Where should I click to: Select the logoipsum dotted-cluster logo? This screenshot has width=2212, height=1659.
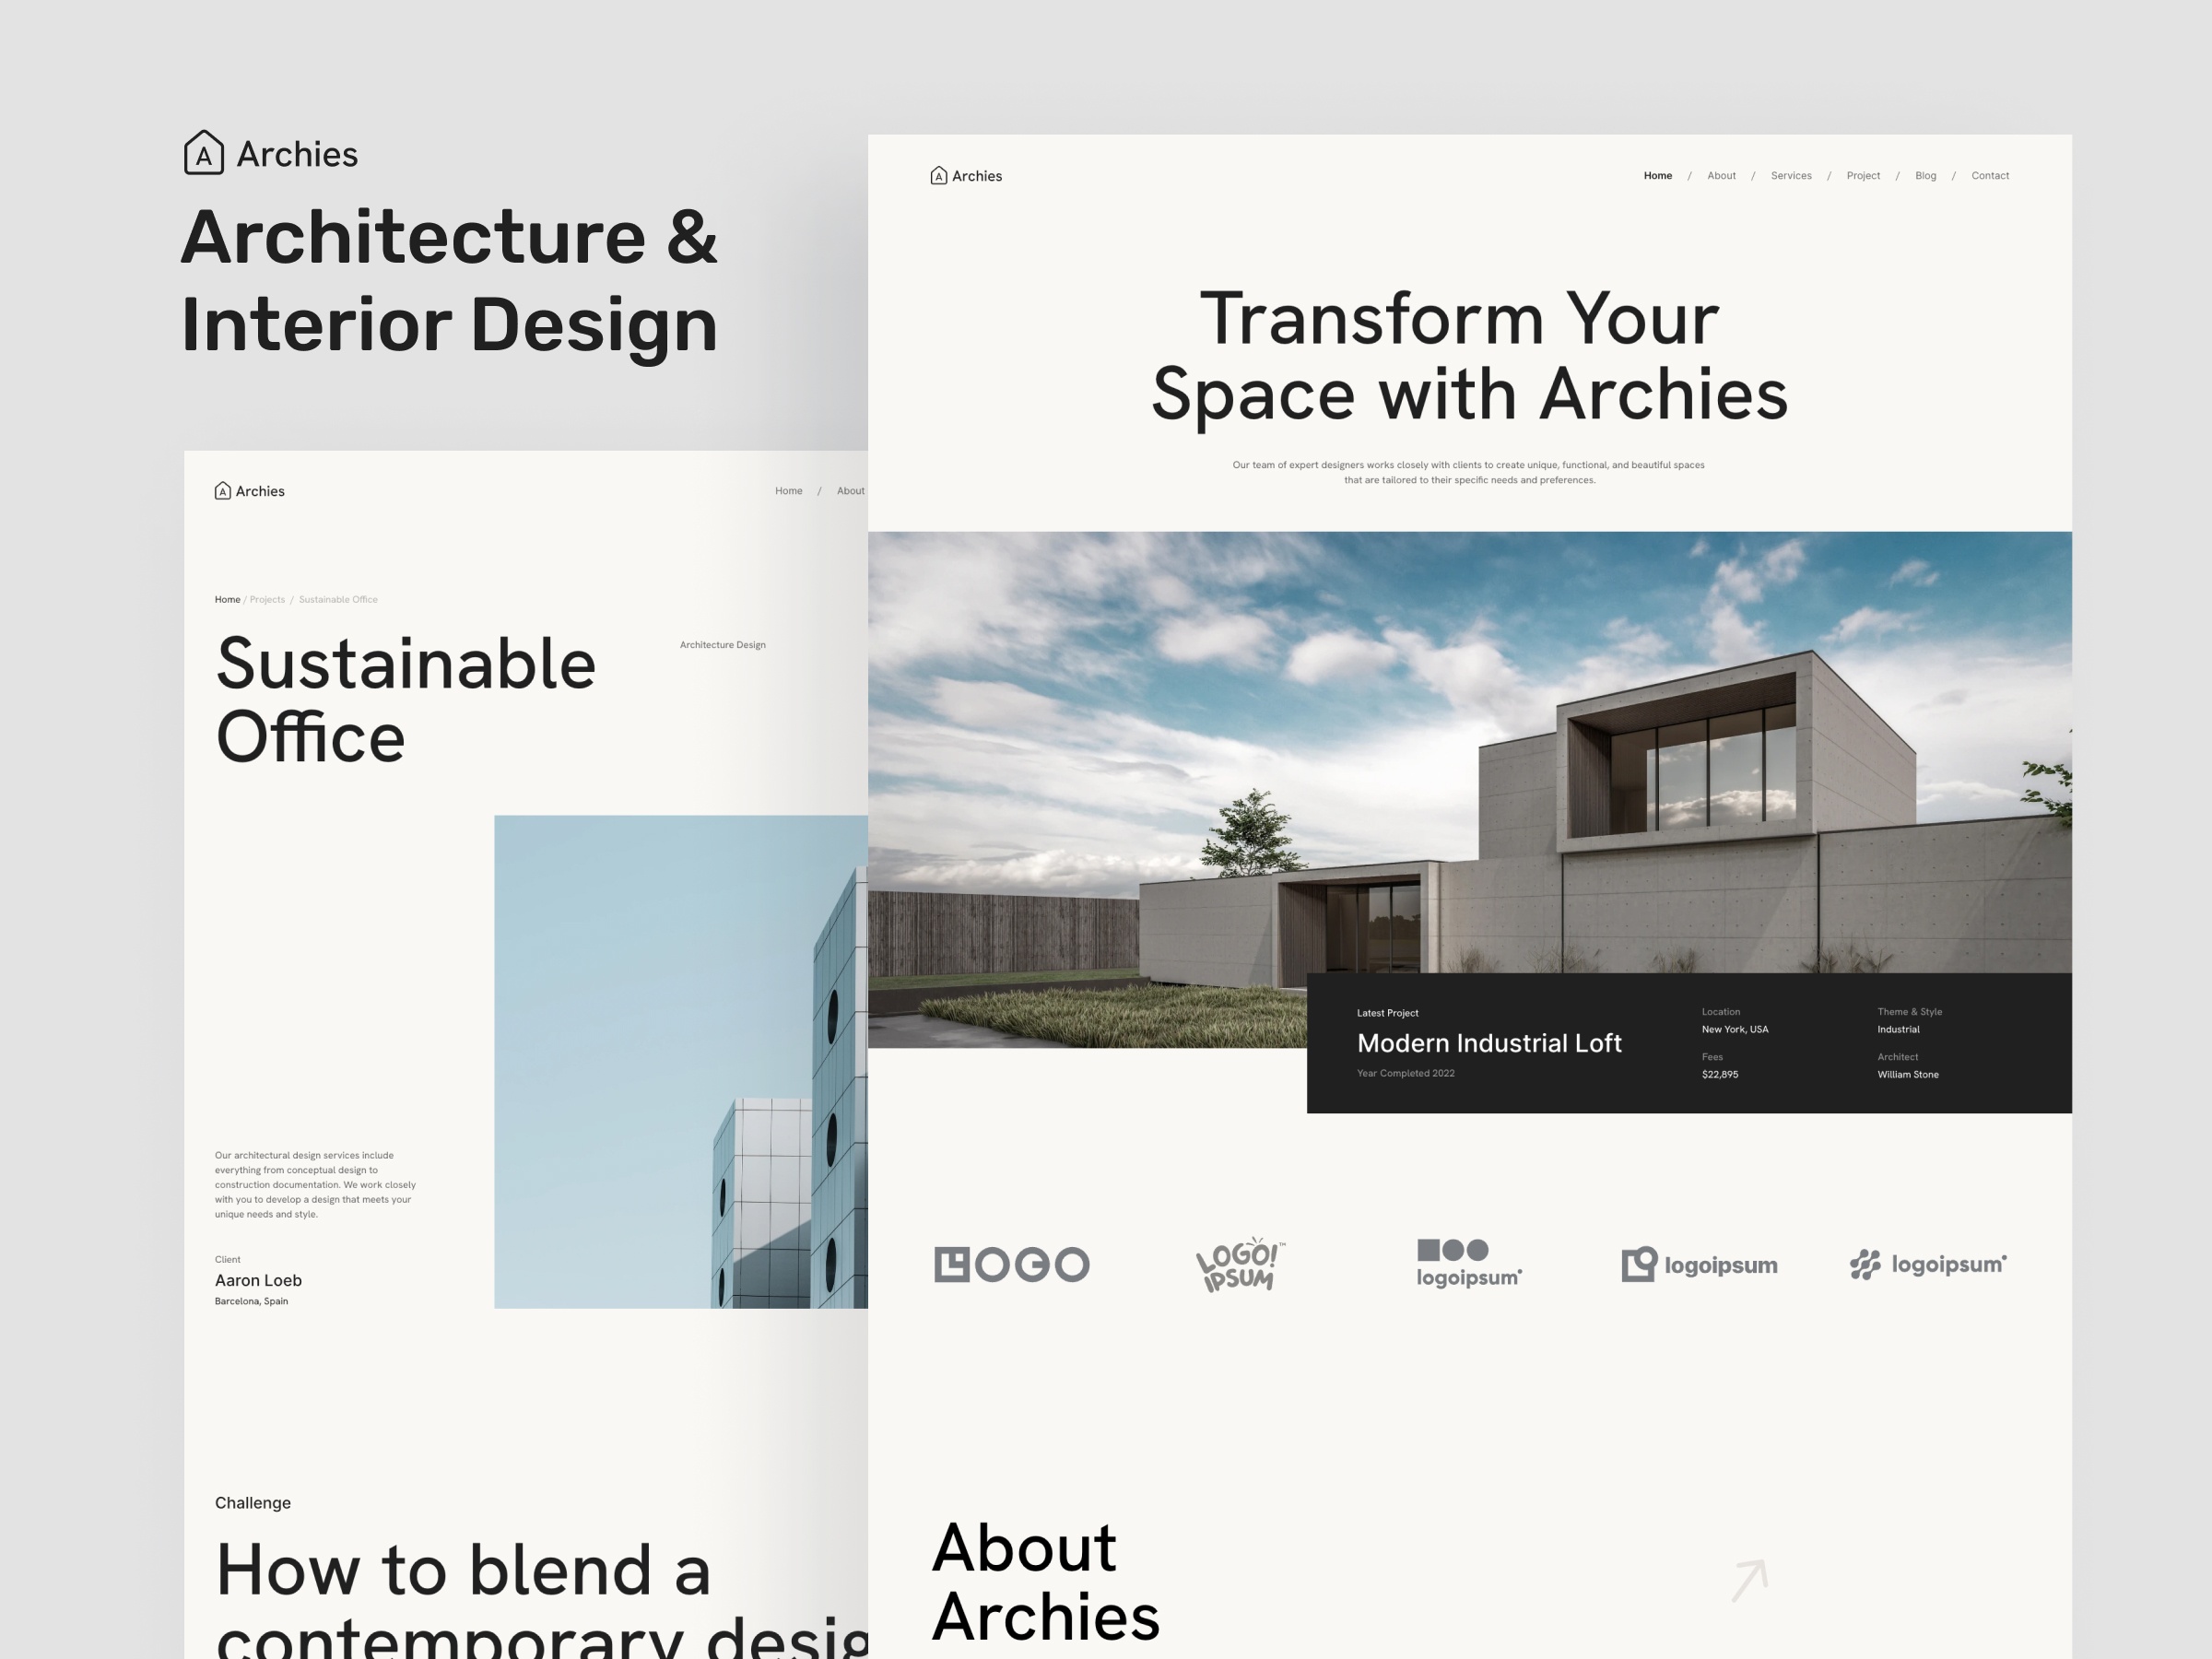coord(1928,1263)
